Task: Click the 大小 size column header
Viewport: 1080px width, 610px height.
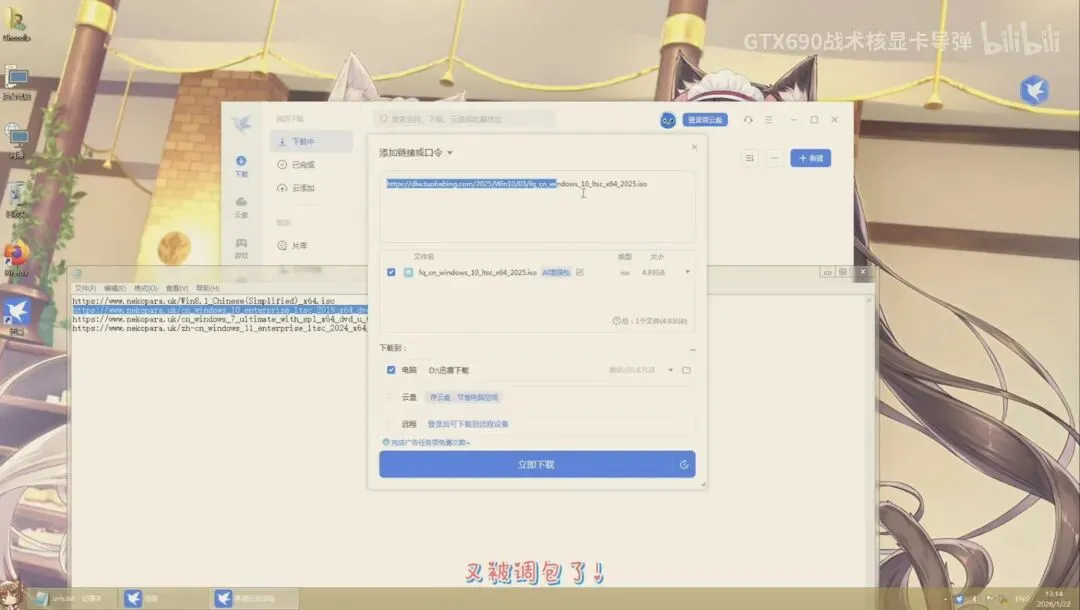Action: click(x=656, y=257)
